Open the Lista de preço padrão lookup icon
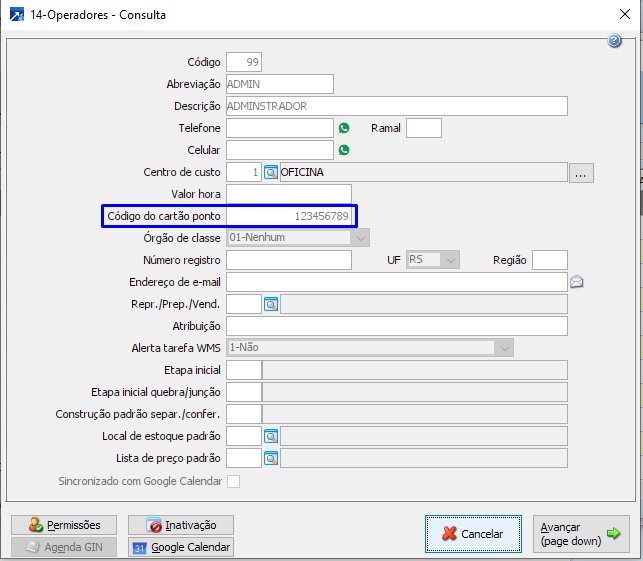This screenshot has height=561, width=643. coord(271,458)
